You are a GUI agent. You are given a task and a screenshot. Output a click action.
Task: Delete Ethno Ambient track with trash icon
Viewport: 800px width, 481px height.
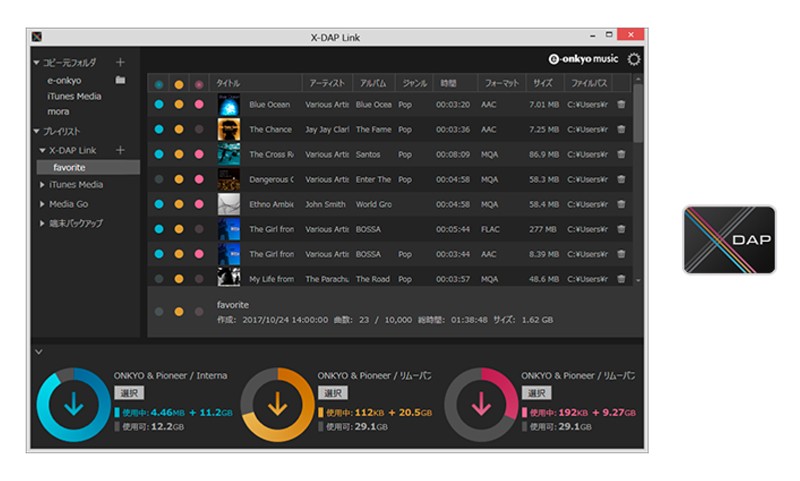[x=621, y=204]
